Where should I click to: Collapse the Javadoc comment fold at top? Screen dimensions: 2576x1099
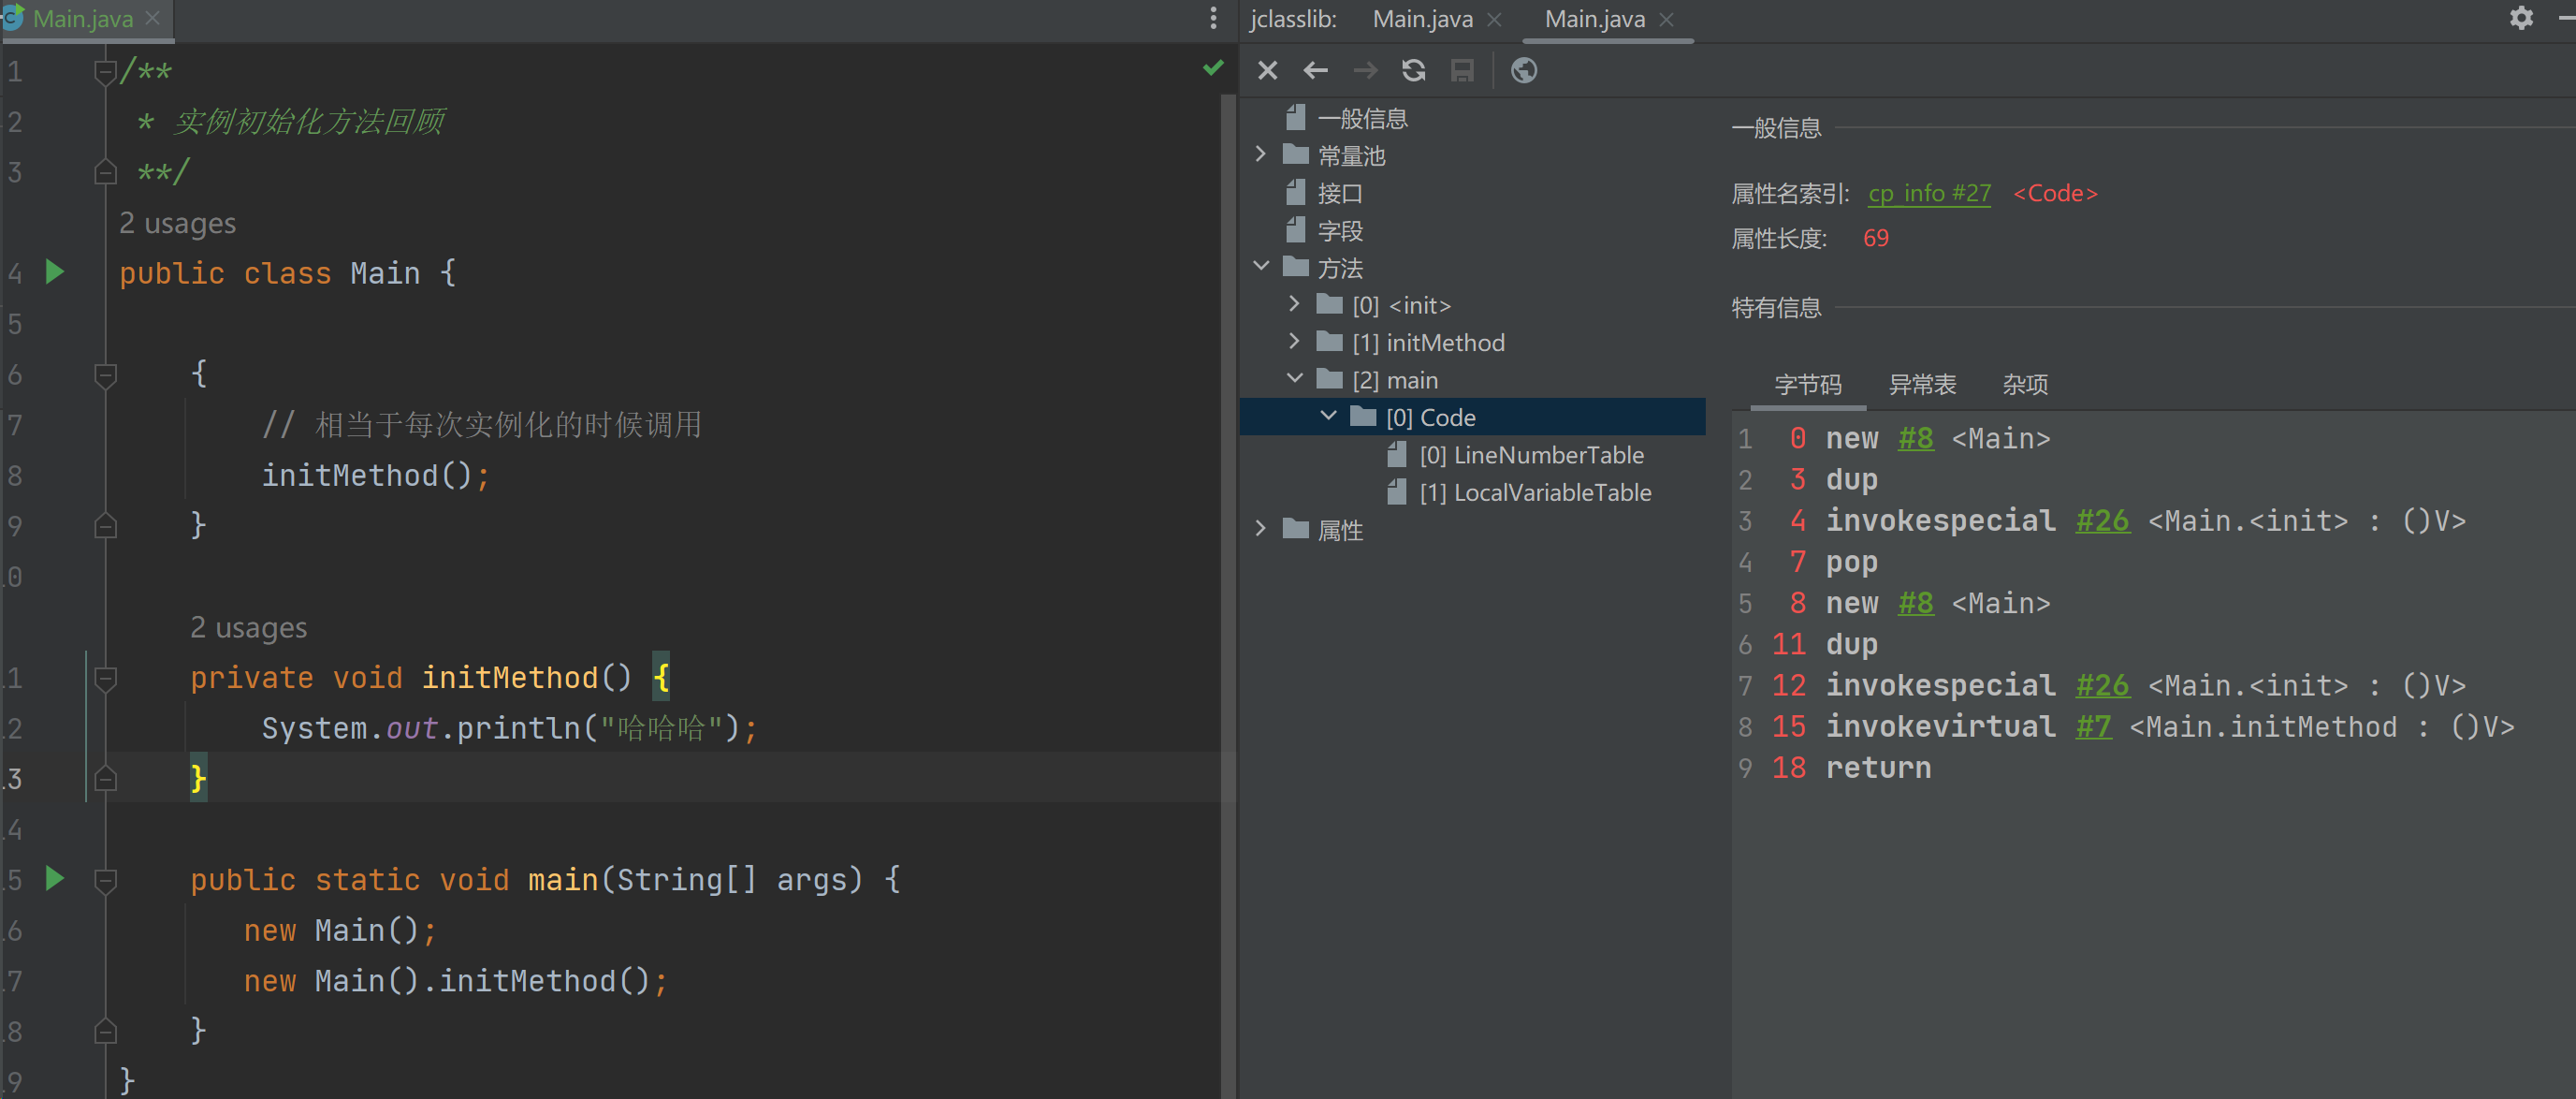click(x=105, y=72)
